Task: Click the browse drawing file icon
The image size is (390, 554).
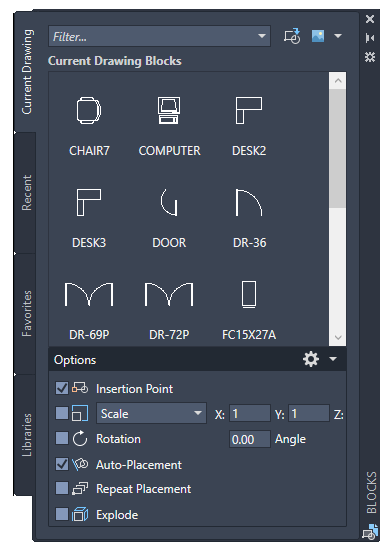Action: coord(292,36)
